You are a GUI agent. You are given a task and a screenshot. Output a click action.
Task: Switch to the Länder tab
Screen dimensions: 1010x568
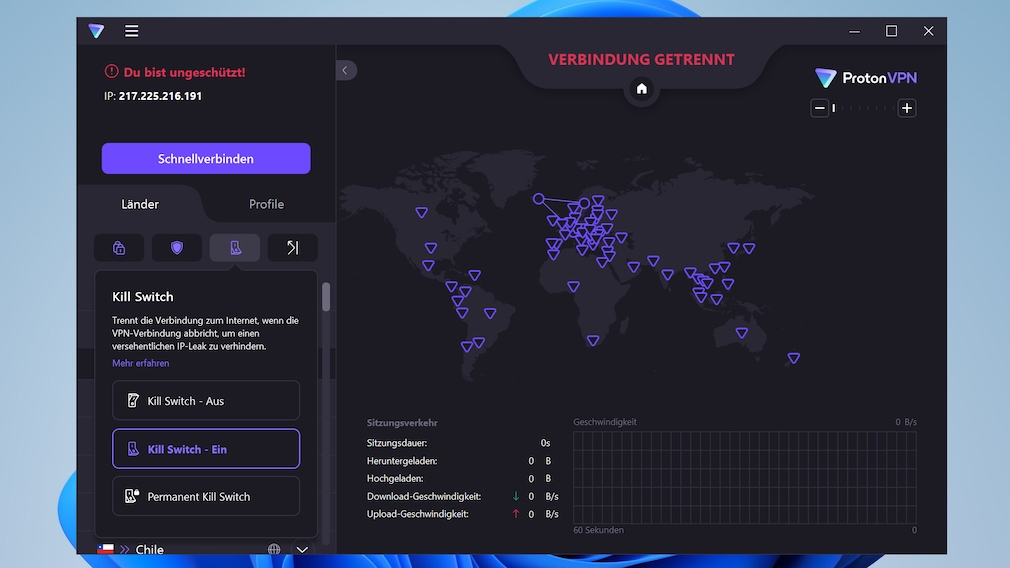140,204
